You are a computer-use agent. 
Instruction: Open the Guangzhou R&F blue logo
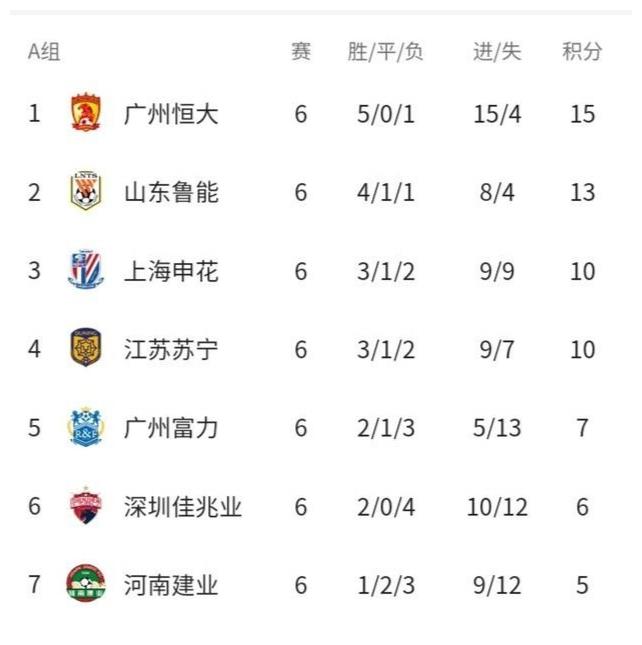(x=86, y=427)
